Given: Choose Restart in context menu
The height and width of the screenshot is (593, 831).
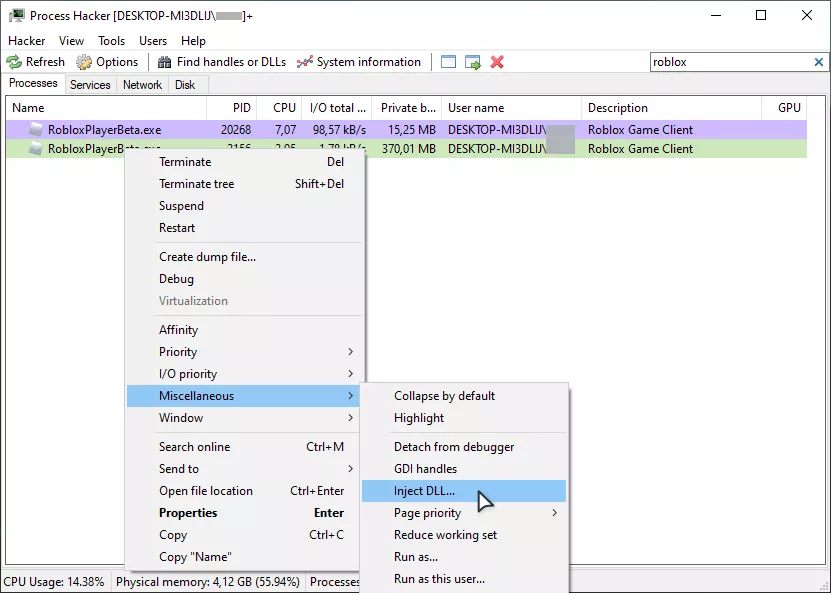Looking at the screenshot, I should click(x=246, y=228).
